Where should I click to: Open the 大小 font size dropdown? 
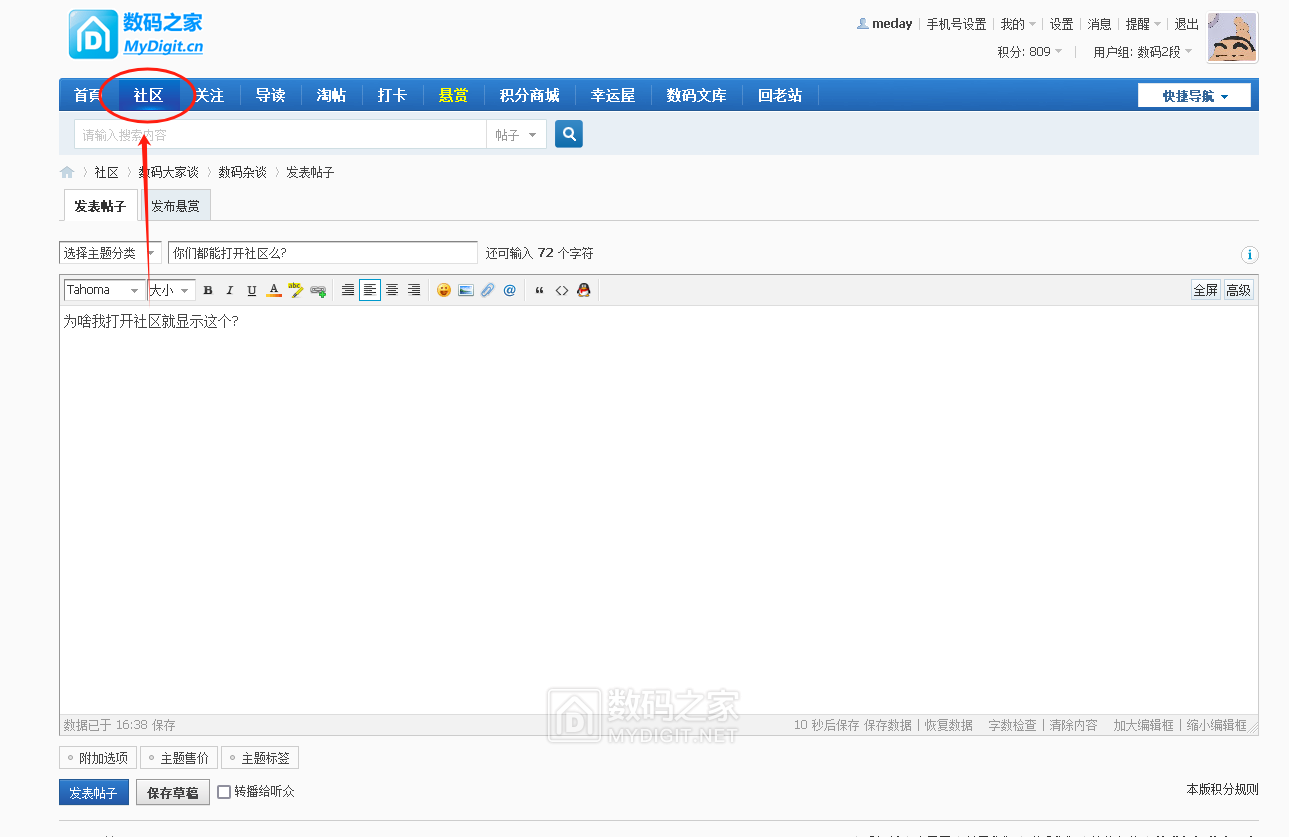tap(170, 290)
